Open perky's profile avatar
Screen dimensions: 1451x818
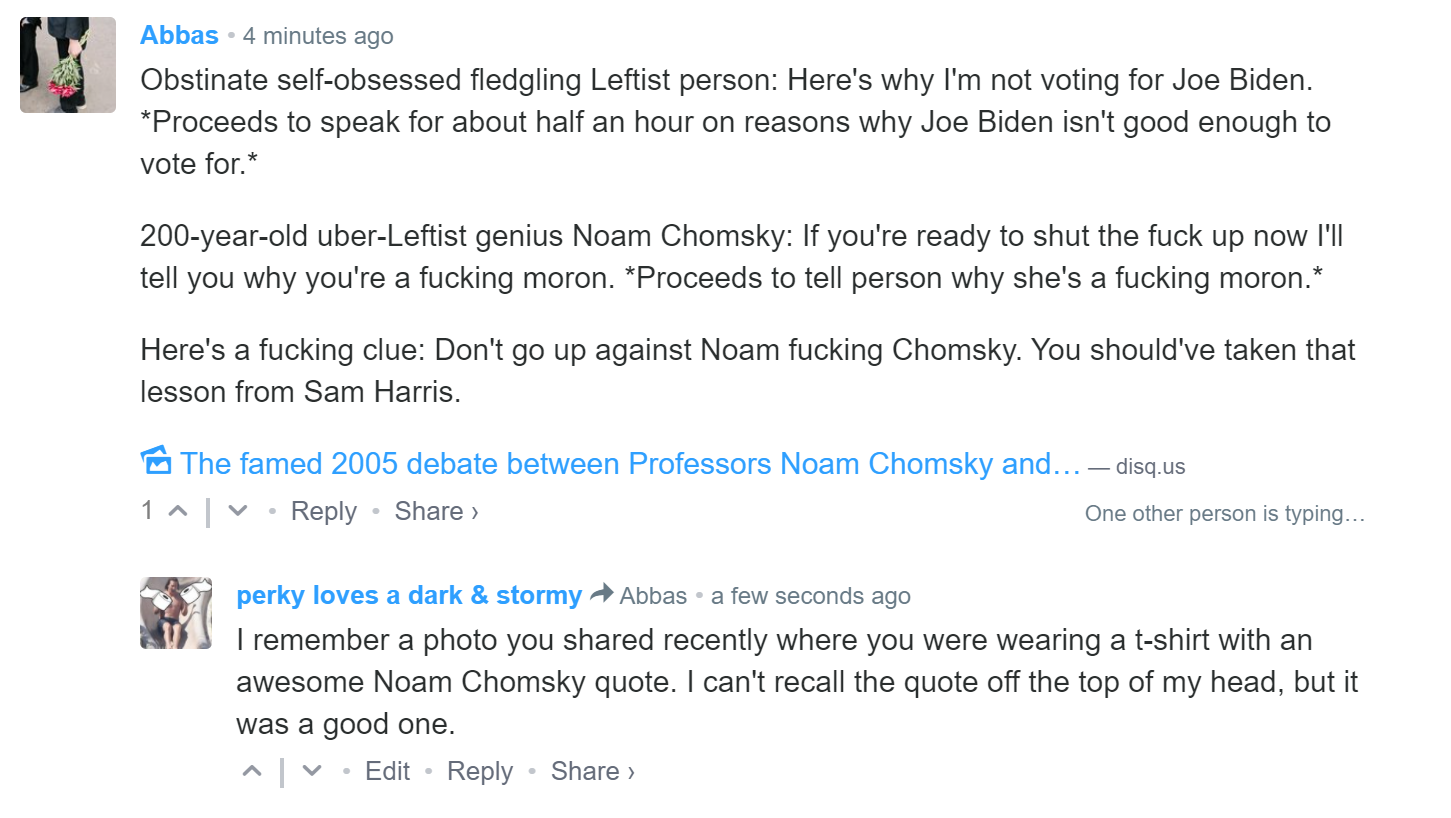176,613
